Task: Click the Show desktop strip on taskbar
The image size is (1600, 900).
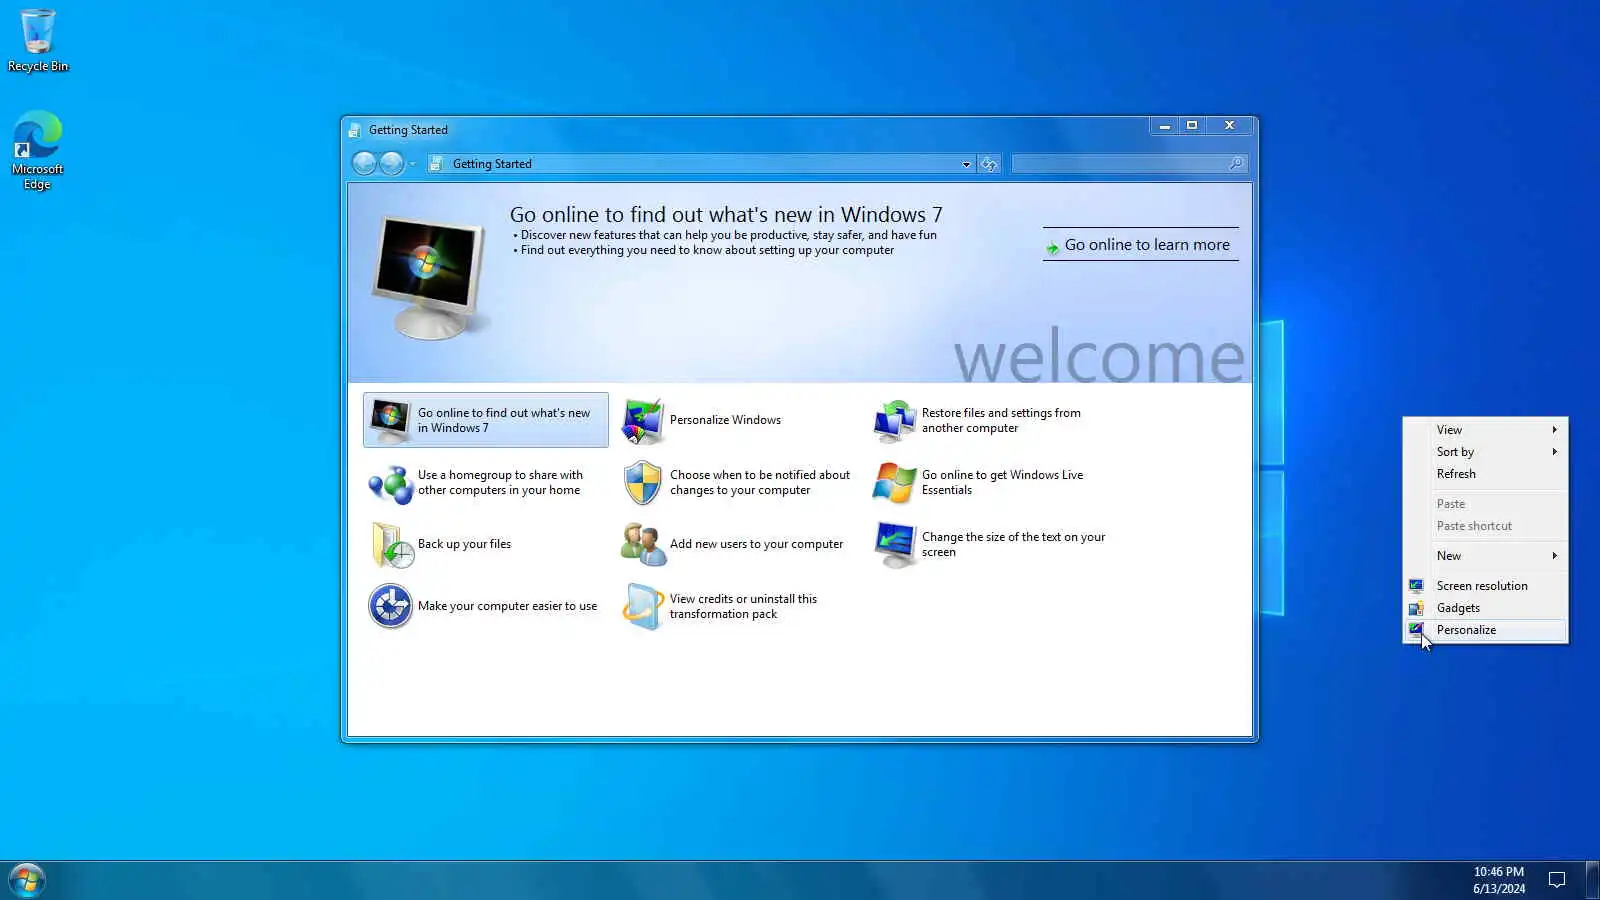Action: coord(1593,880)
